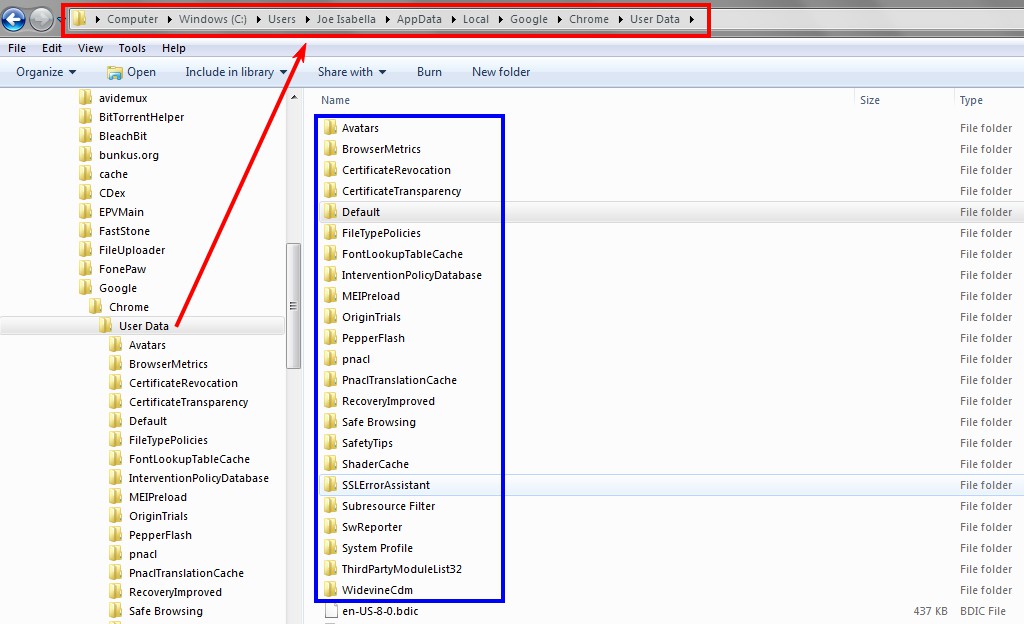
Task: Select FileUploader in navigation tree
Action: coord(132,250)
